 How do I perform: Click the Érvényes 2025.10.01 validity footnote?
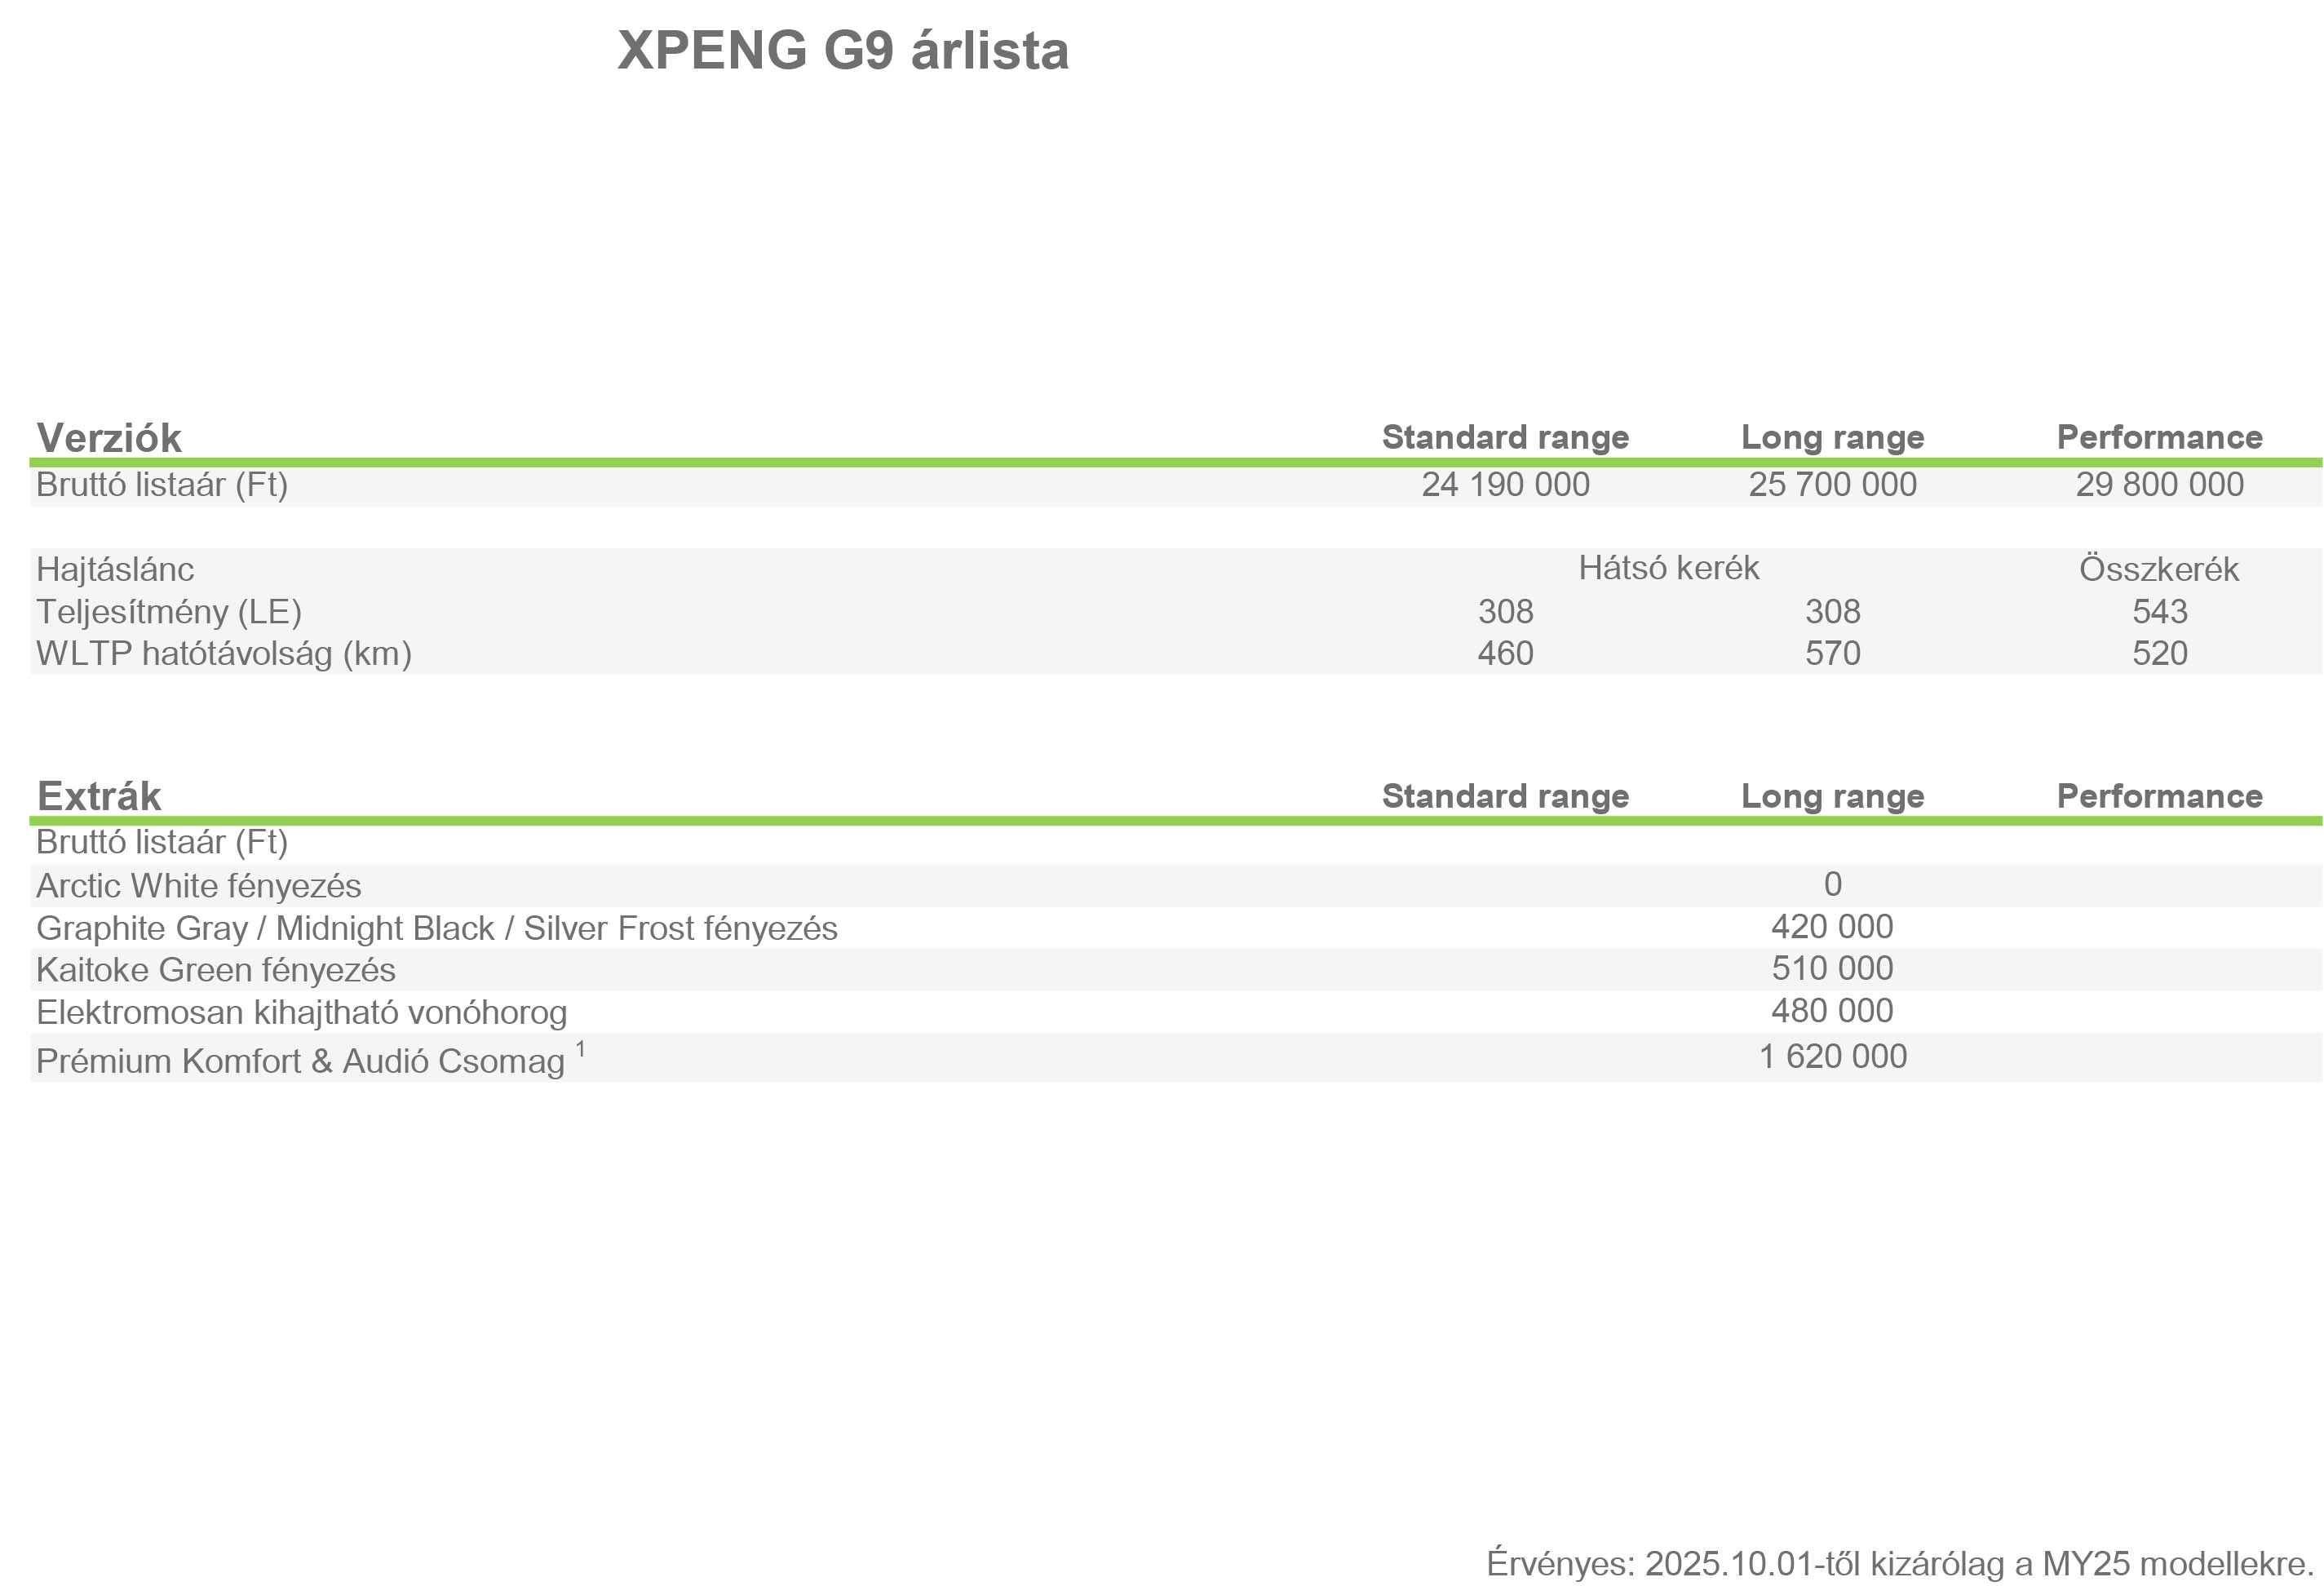coord(1900,1563)
